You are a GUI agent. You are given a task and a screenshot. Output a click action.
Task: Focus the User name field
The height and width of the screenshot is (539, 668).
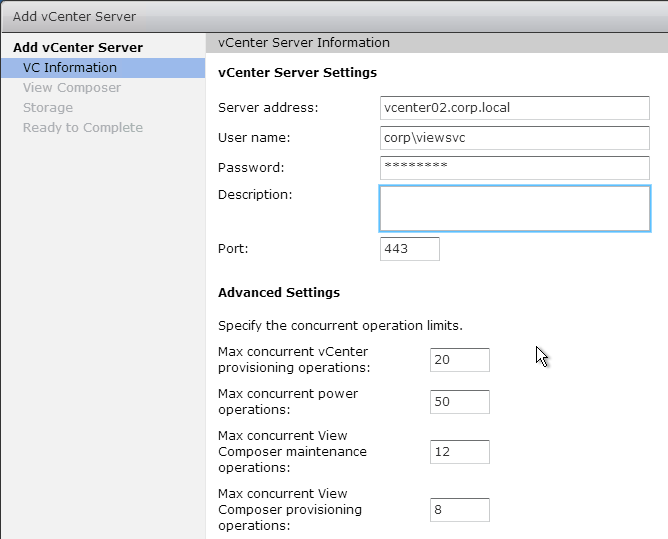515,138
